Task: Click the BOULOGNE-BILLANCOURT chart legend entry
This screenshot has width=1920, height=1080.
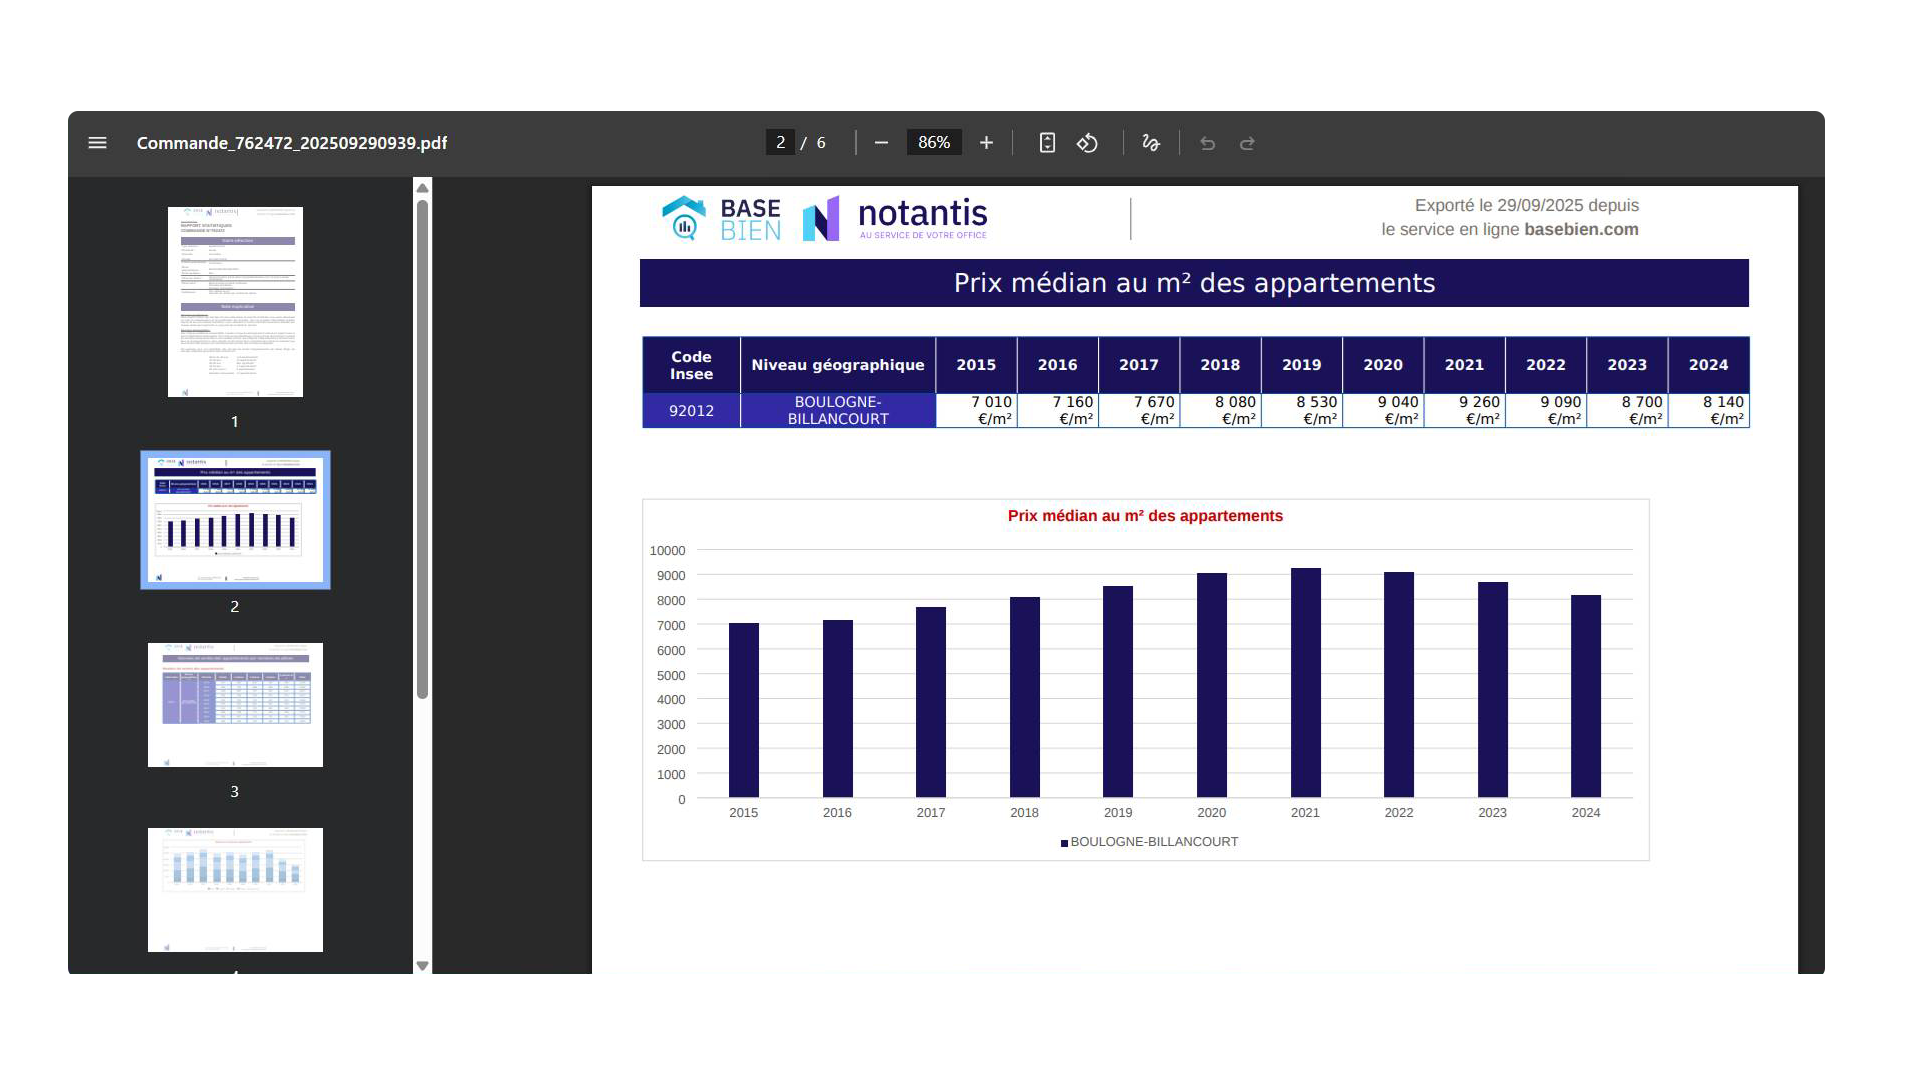Action: (1153, 842)
